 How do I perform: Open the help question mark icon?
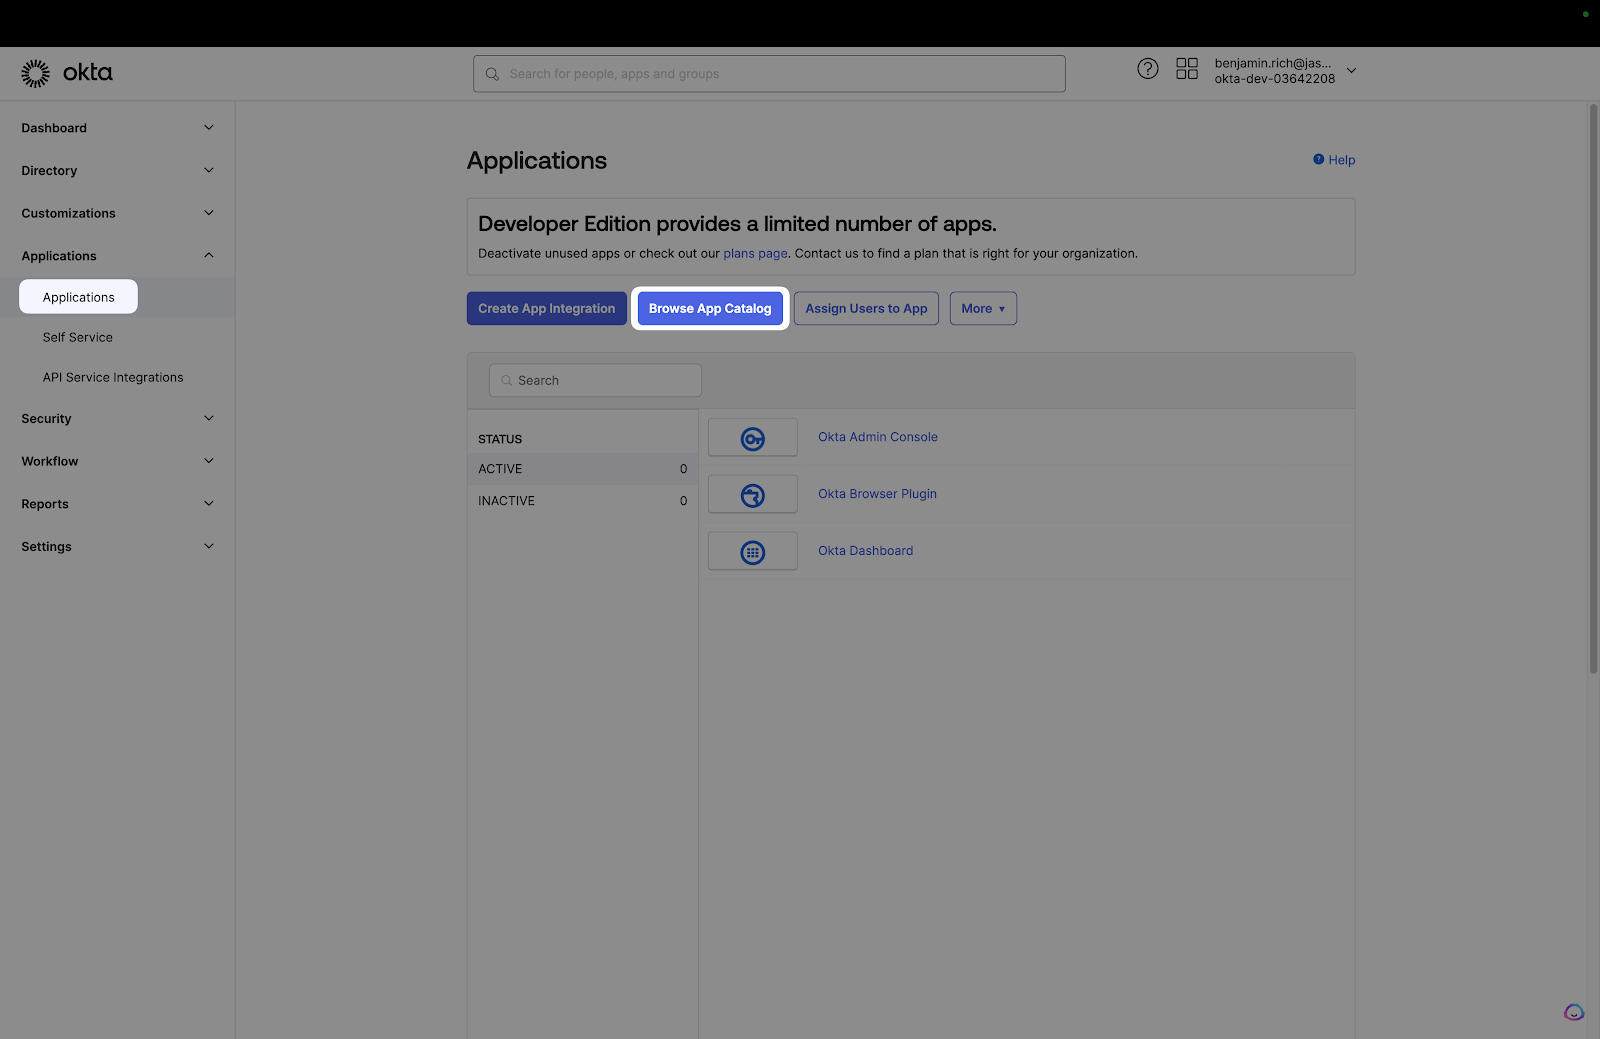click(x=1147, y=69)
